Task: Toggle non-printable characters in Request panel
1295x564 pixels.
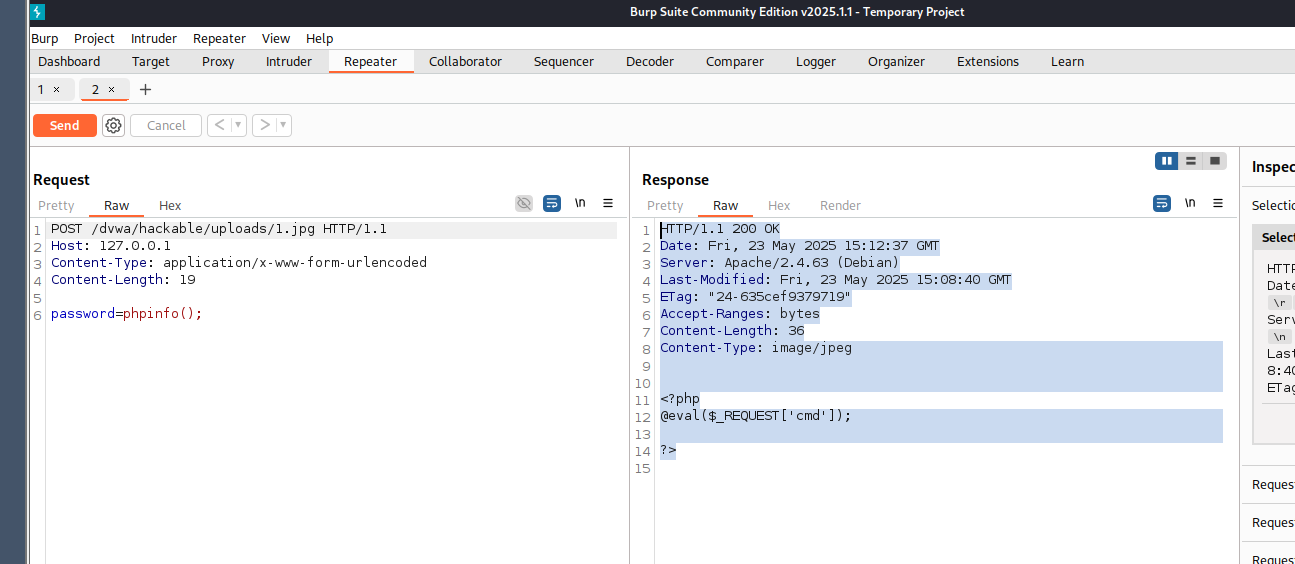Action: click(x=580, y=203)
